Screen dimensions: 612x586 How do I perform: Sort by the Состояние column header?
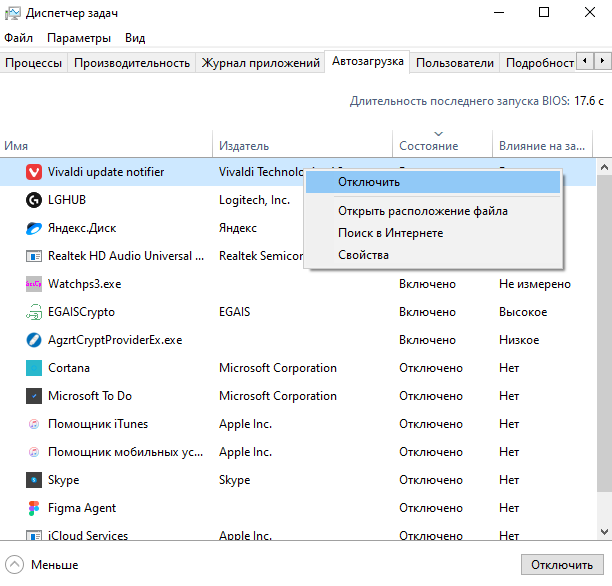pyautogui.click(x=442, y=144)
